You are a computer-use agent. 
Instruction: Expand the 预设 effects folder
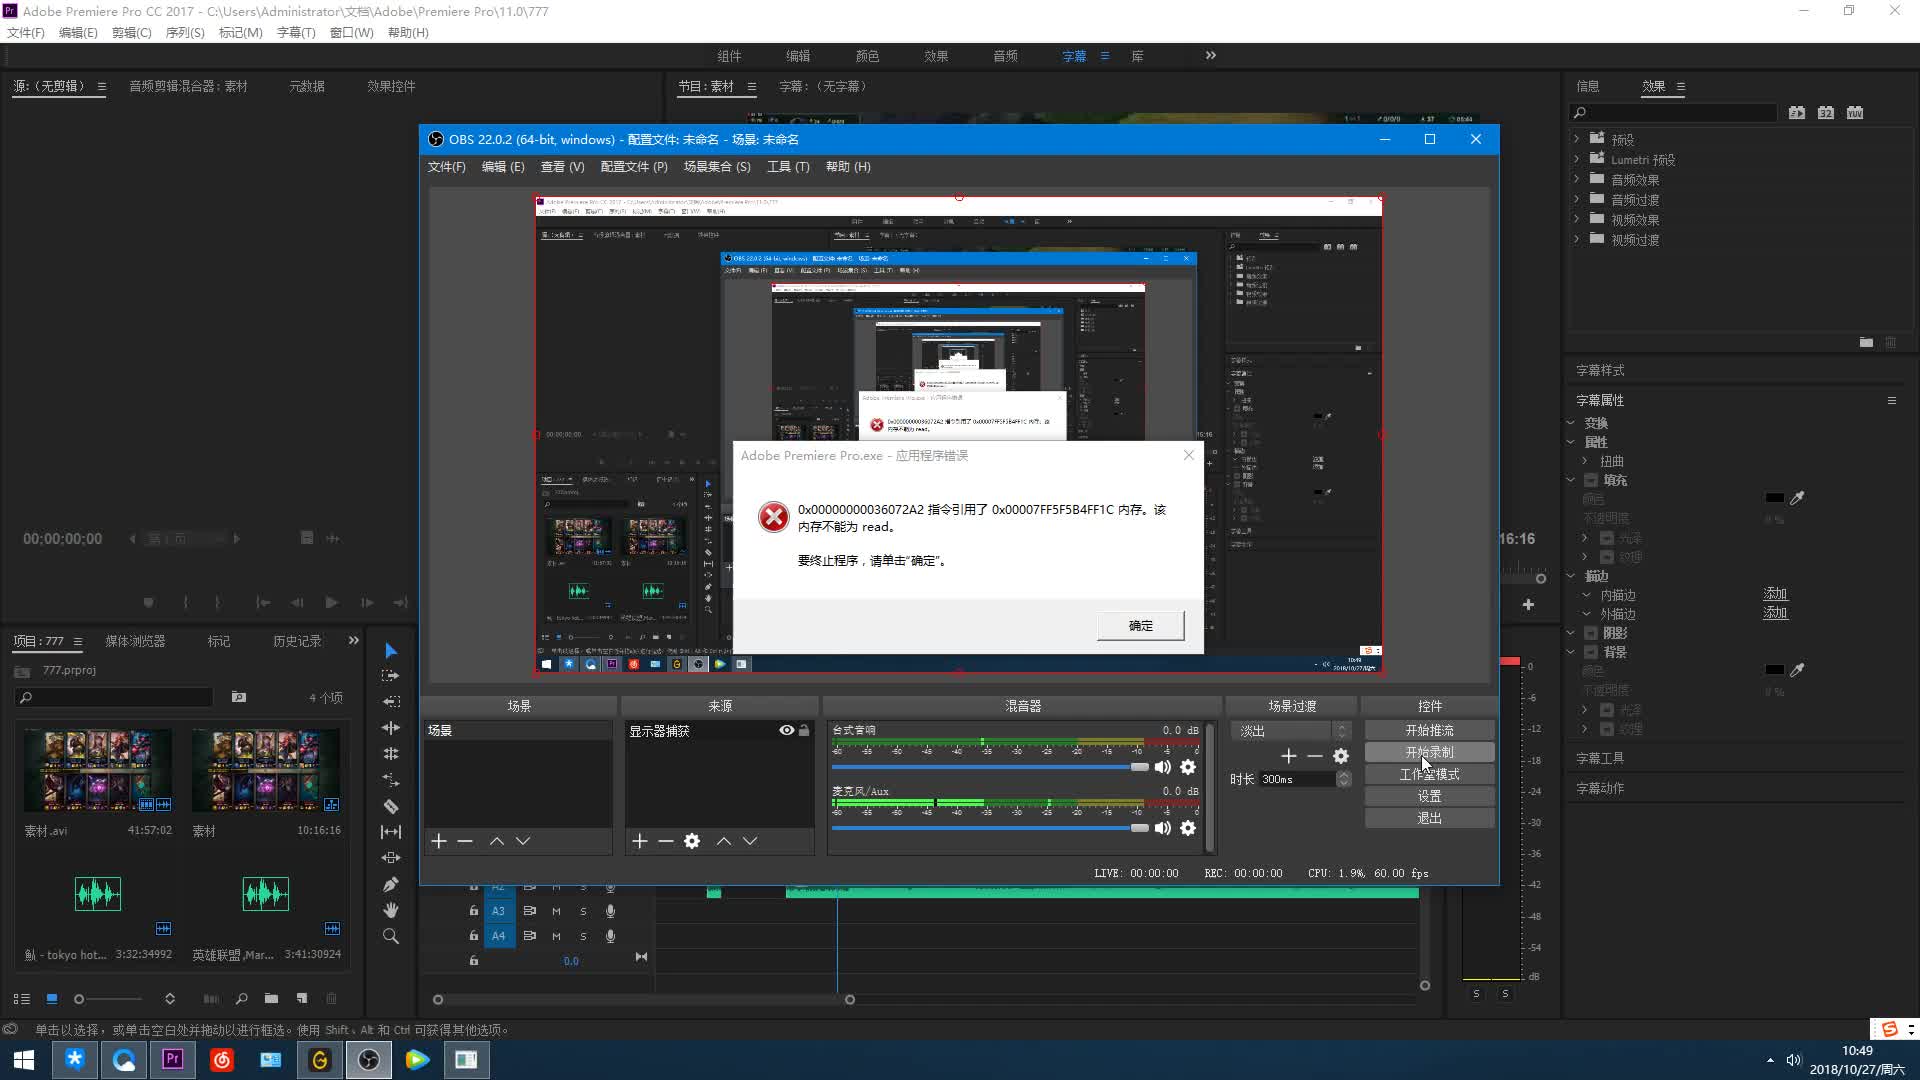(x=1577, y=139)
